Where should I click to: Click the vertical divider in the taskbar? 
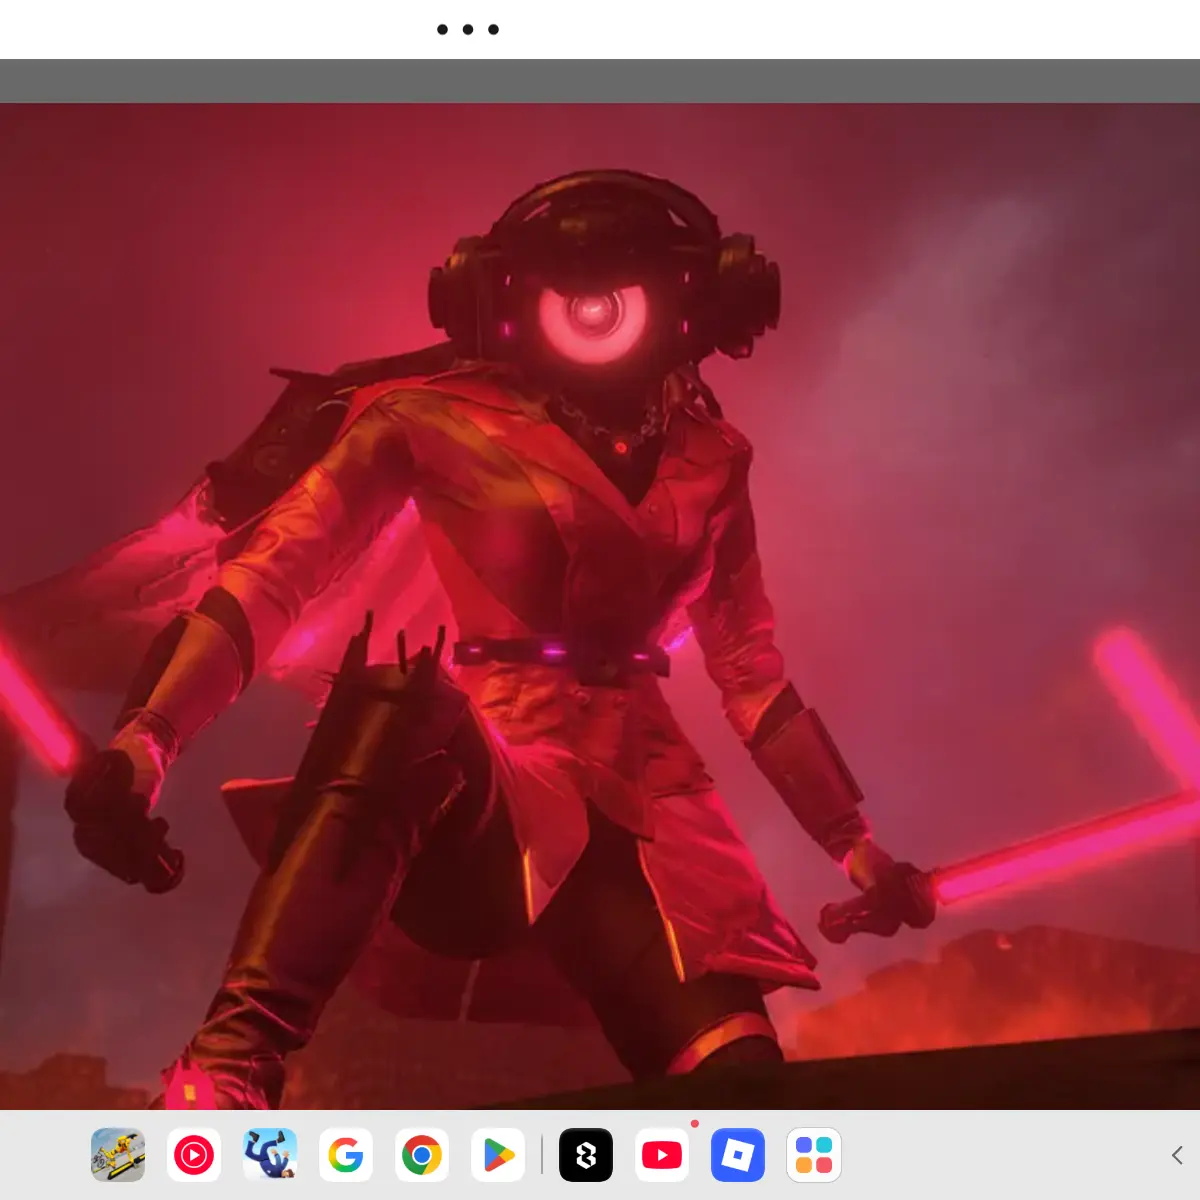542,1155
